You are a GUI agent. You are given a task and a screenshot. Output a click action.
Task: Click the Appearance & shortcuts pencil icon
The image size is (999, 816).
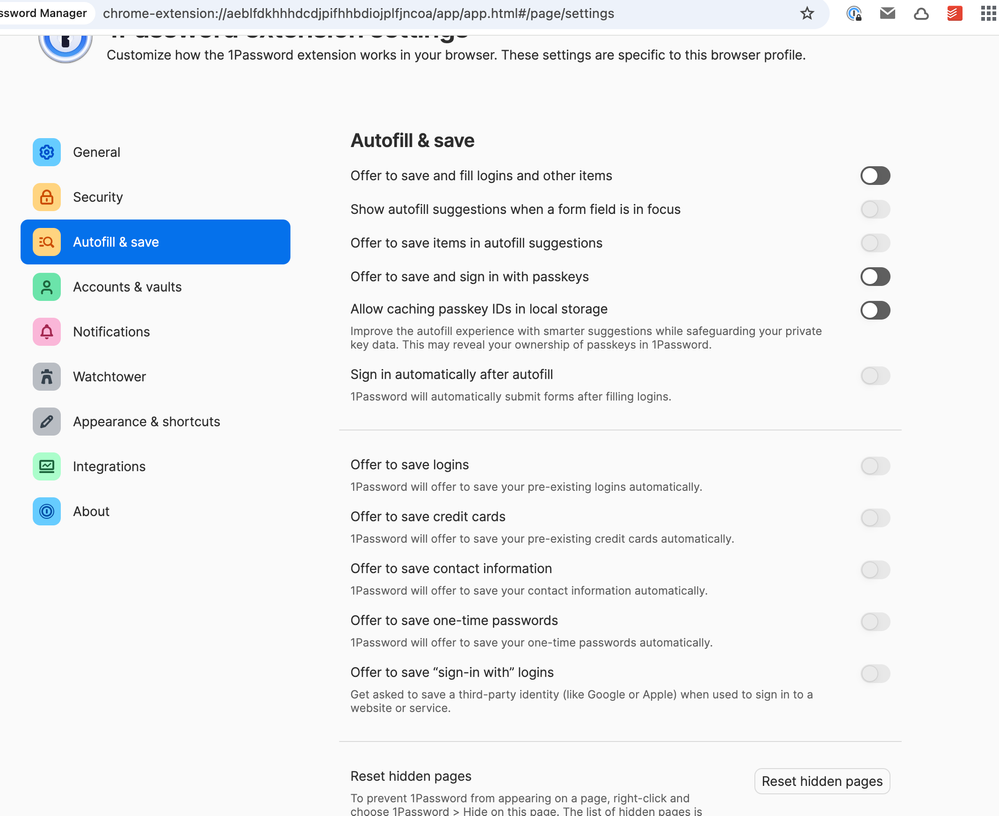pos(47,422)
